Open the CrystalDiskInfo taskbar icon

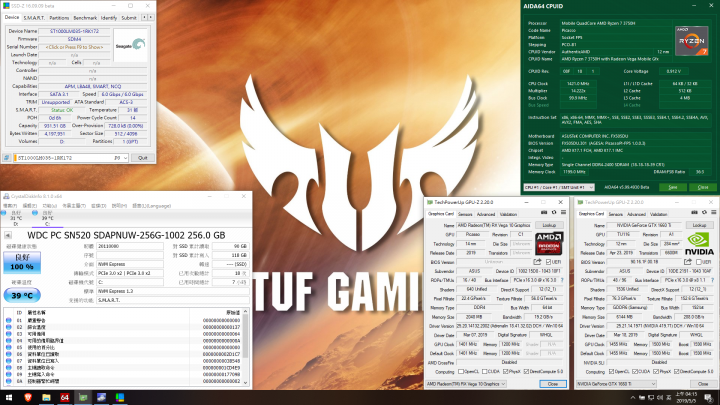pyautogui.click(x=101, y=398)
